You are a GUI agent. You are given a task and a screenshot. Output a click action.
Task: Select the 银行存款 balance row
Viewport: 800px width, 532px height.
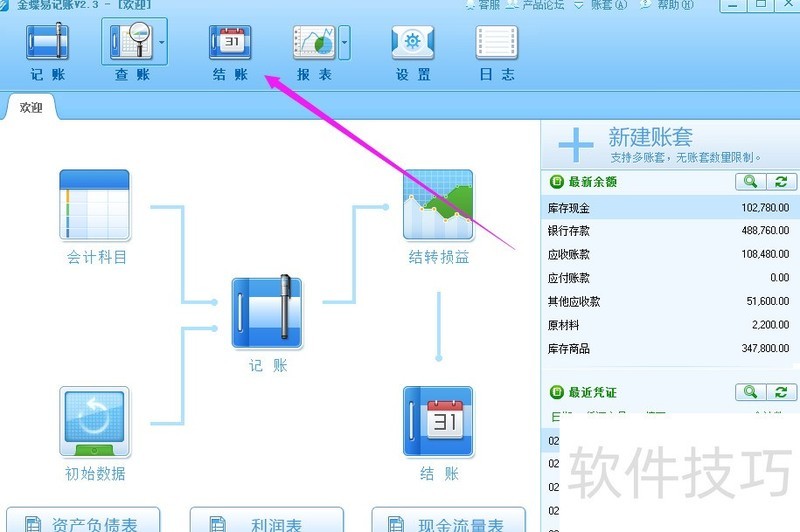pyautogui.click(x=670, y=231)
